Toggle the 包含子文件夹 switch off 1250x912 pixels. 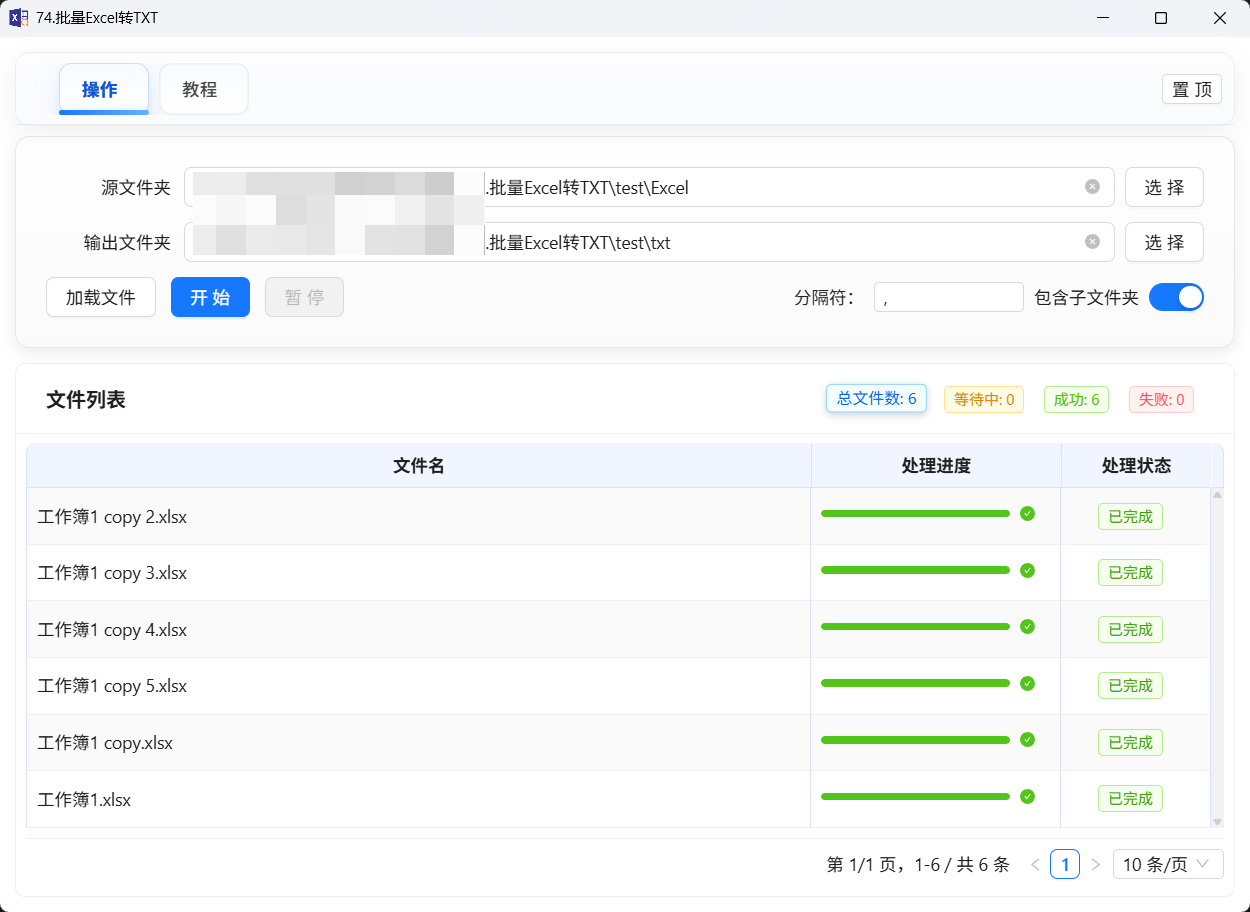tap(1176, 297)
